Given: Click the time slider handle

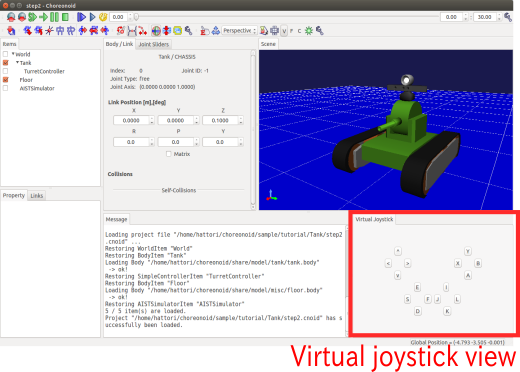Looking at the screenshot, I should pyautogui.click(x=136, y=17).
